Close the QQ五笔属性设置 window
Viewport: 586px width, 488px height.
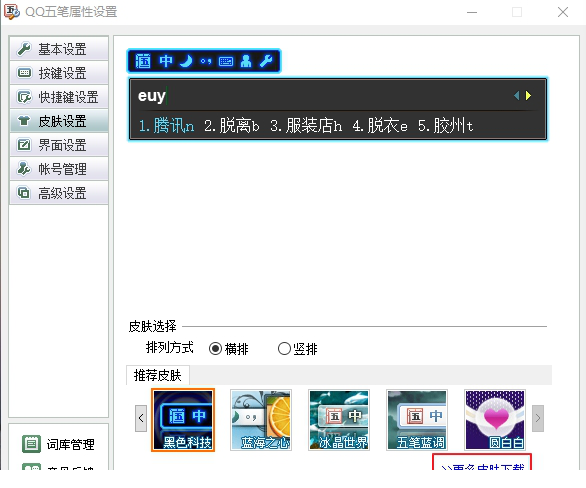pos(563,12)
